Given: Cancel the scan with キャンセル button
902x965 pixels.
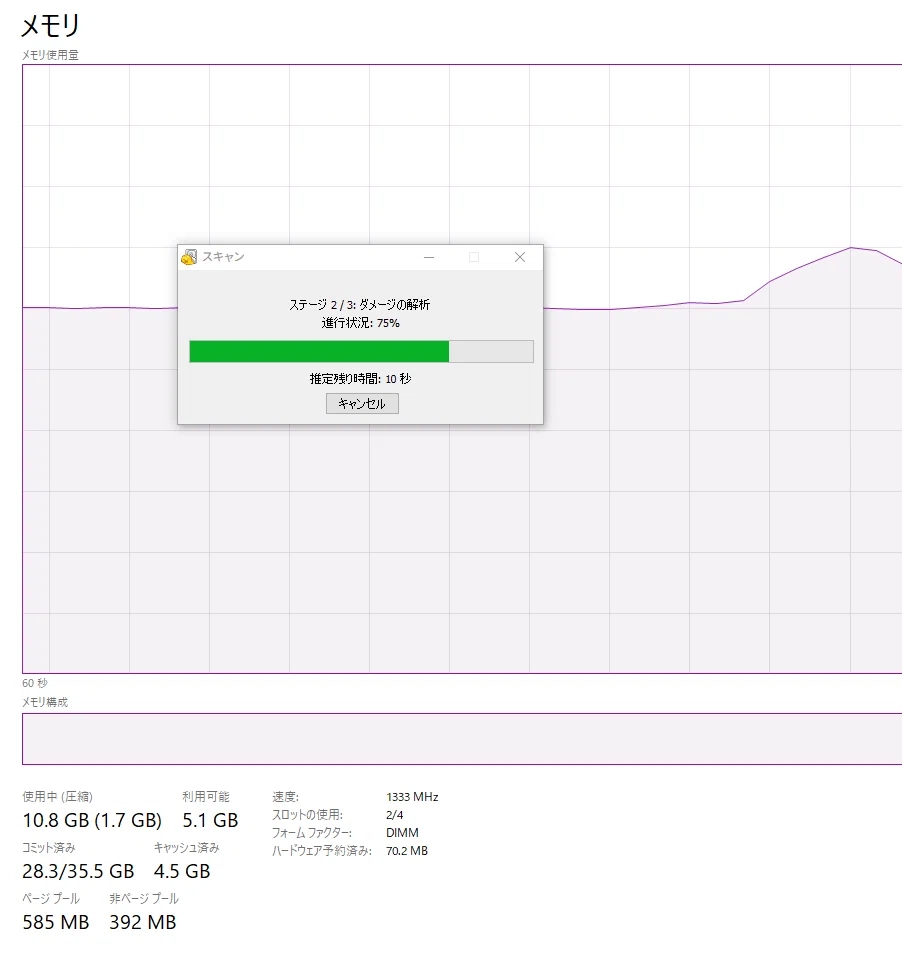Looking at the screenshot, I should [x=362, y=404].
